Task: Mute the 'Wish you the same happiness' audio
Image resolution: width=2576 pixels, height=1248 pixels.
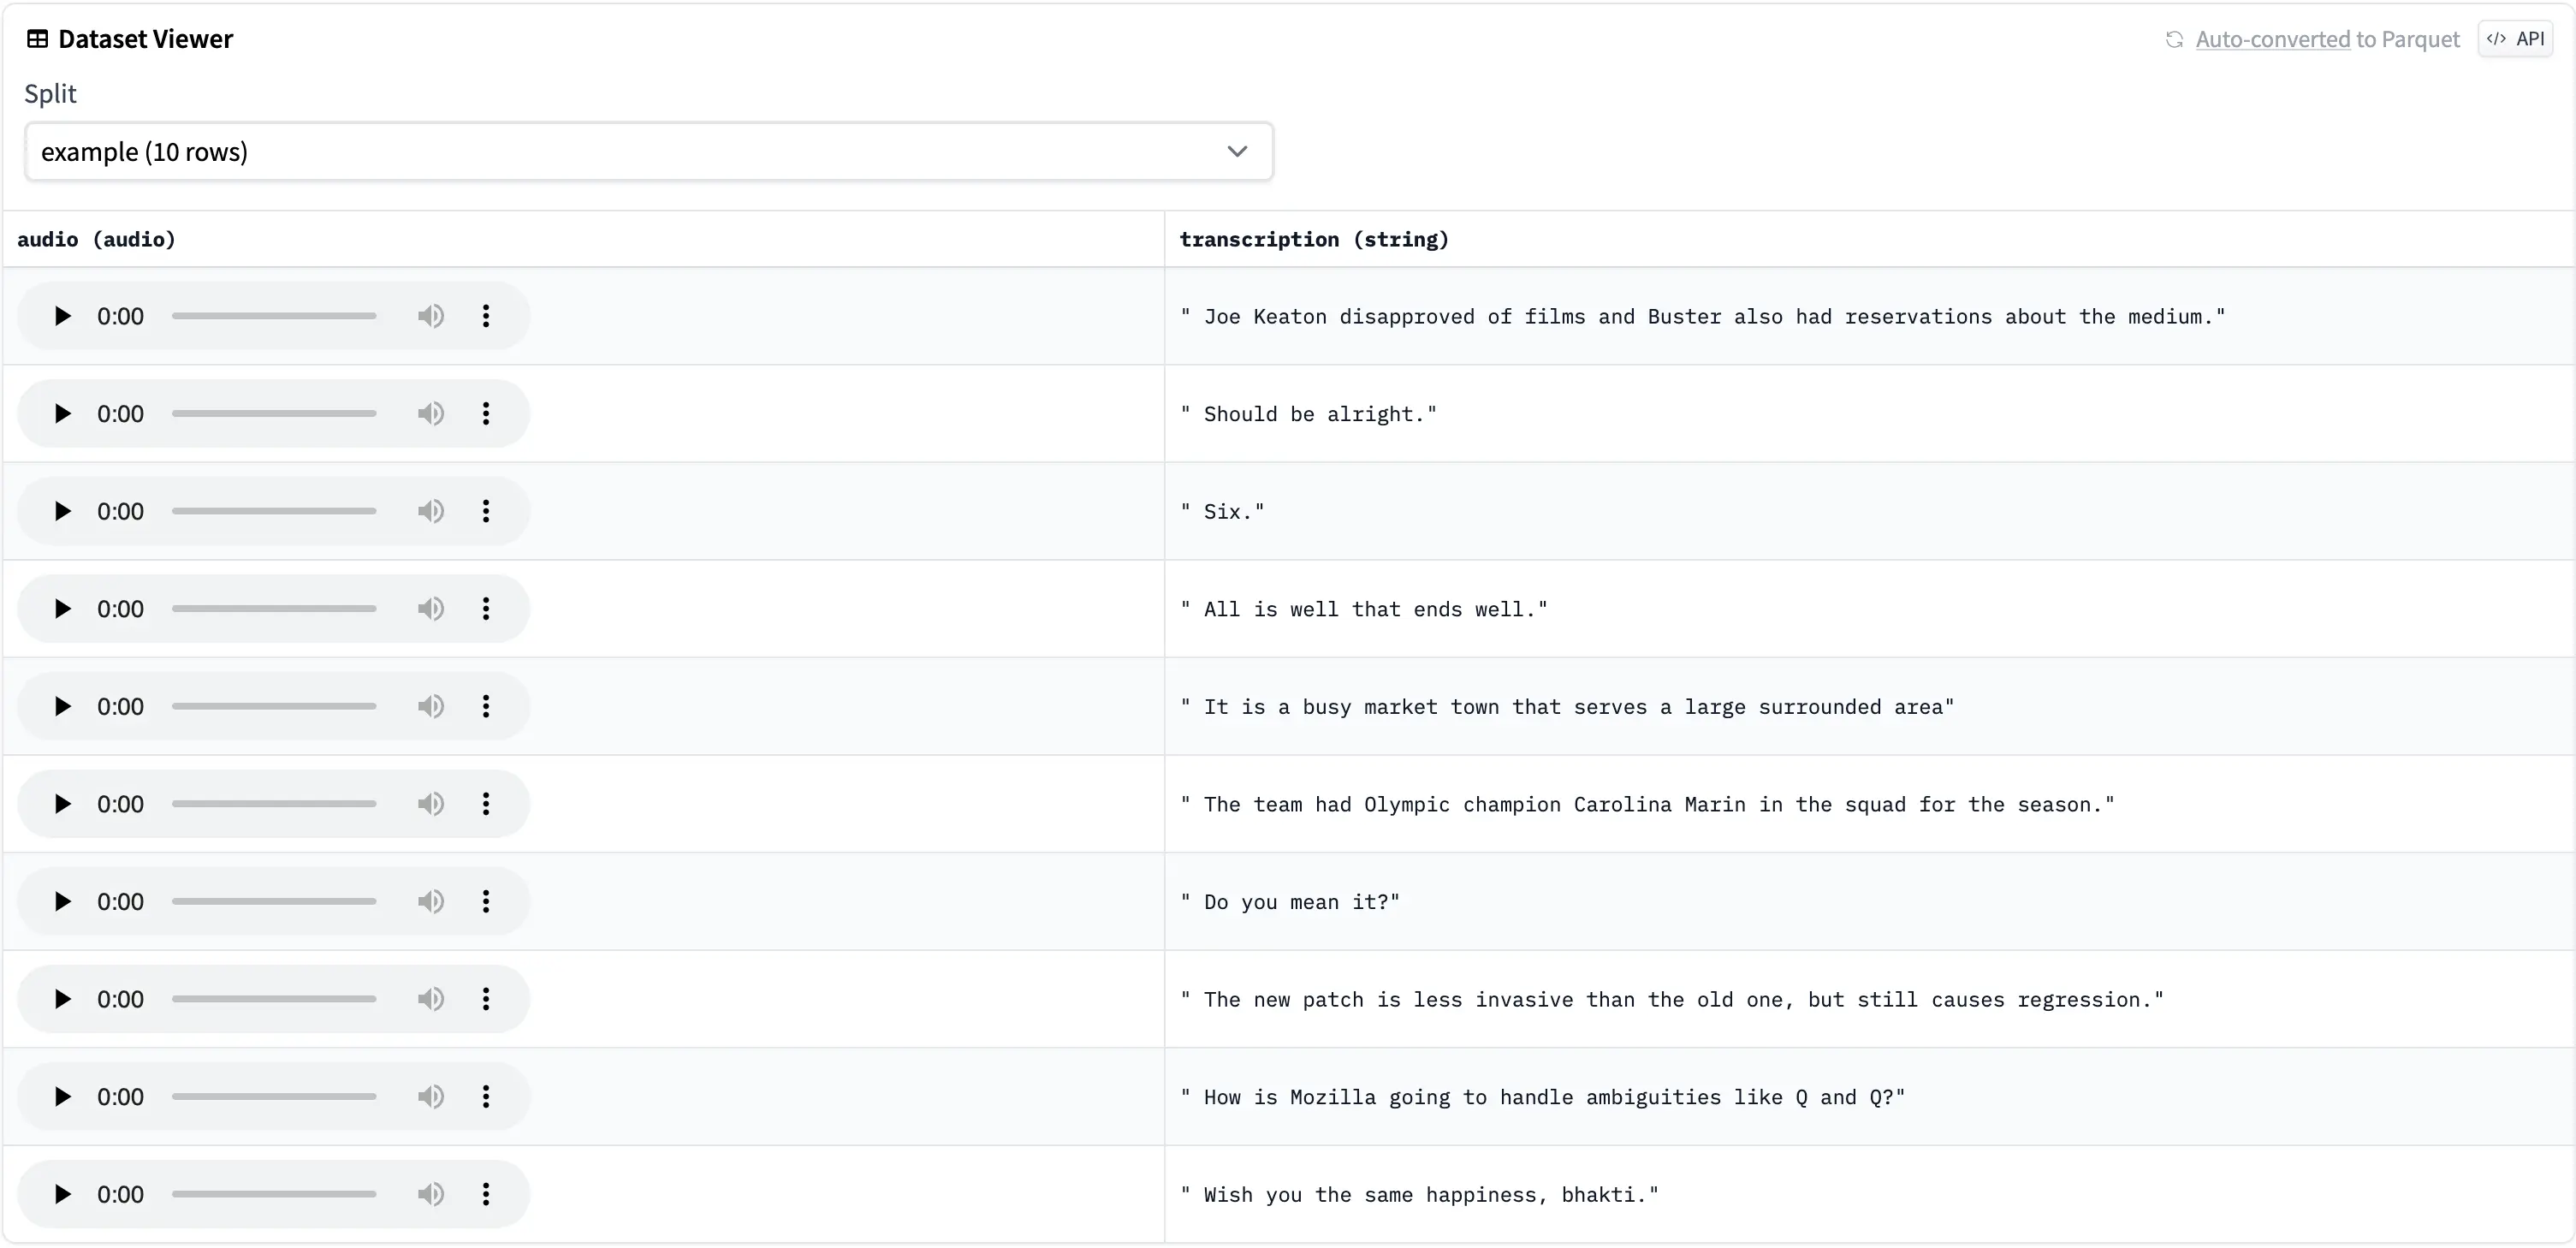Action: tap(430, 1193)
